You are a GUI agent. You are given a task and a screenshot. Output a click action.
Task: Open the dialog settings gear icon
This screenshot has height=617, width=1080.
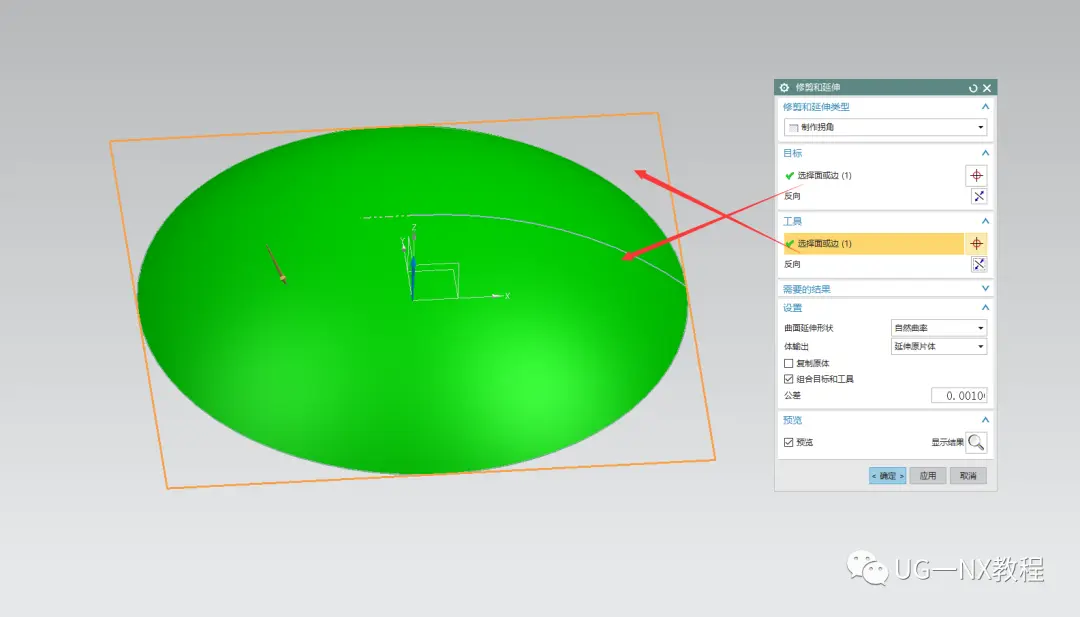coord(784,87)
